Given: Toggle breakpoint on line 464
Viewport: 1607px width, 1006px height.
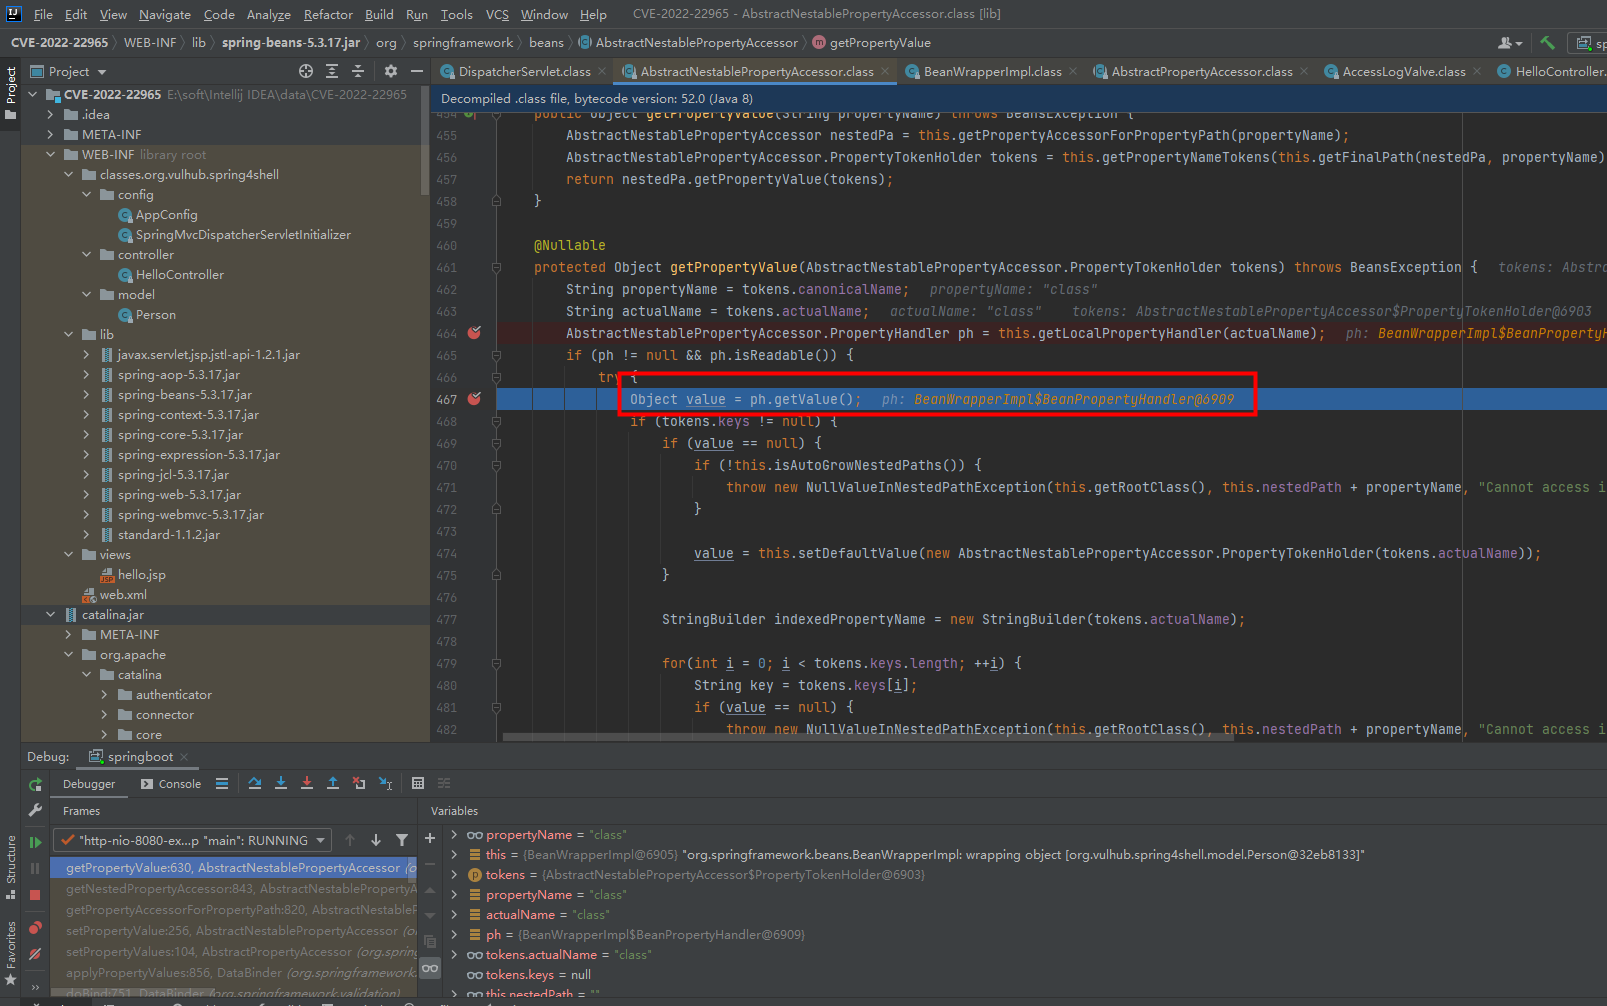Looking at the screenshot, I should 475,333.
